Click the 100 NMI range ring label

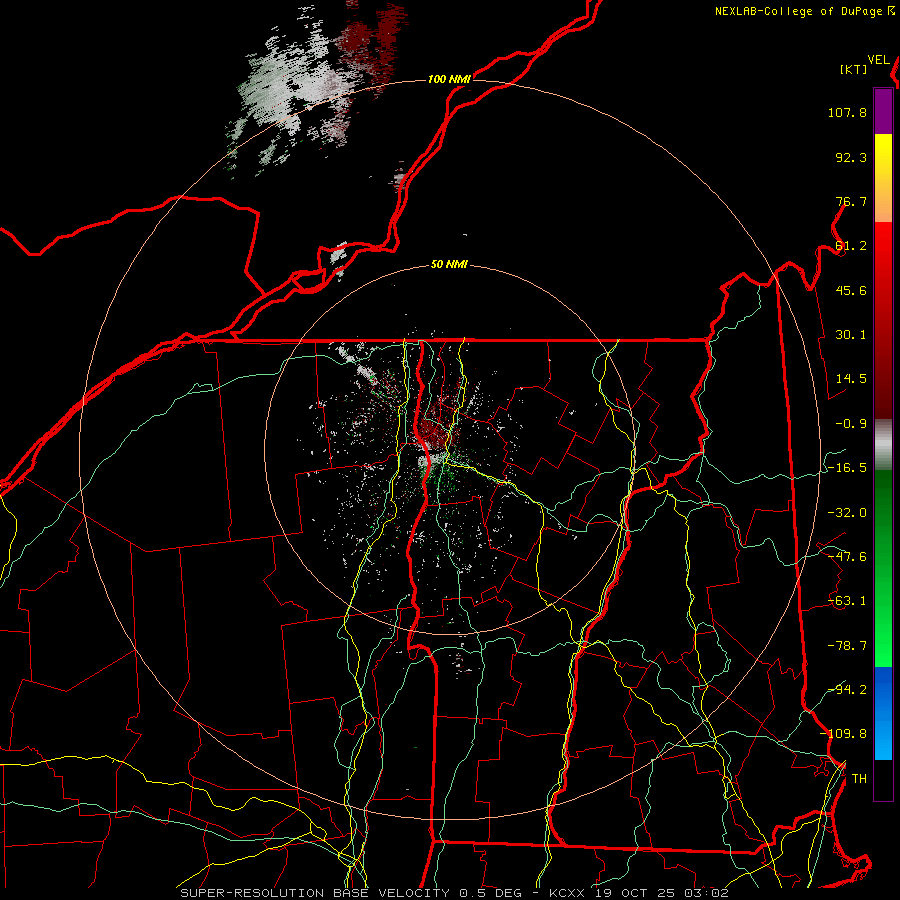coord(449,79)
